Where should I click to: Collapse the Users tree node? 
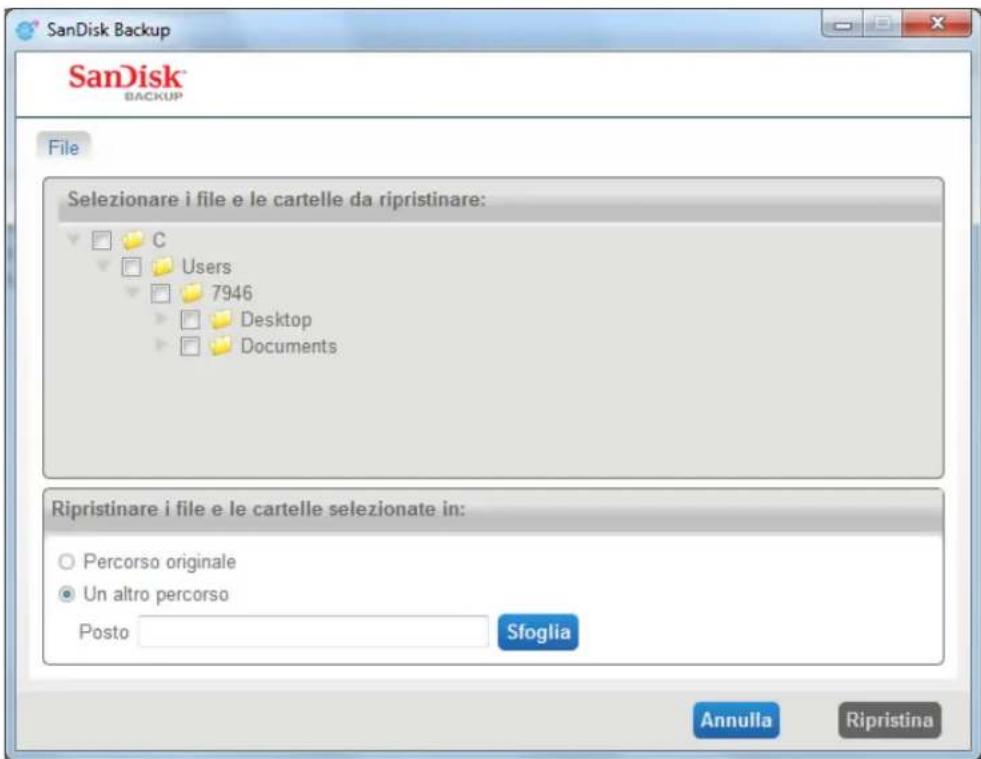(103, 266)
